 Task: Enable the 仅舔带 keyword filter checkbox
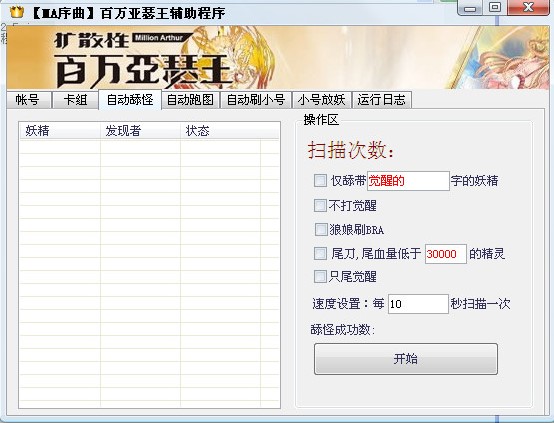320,181
